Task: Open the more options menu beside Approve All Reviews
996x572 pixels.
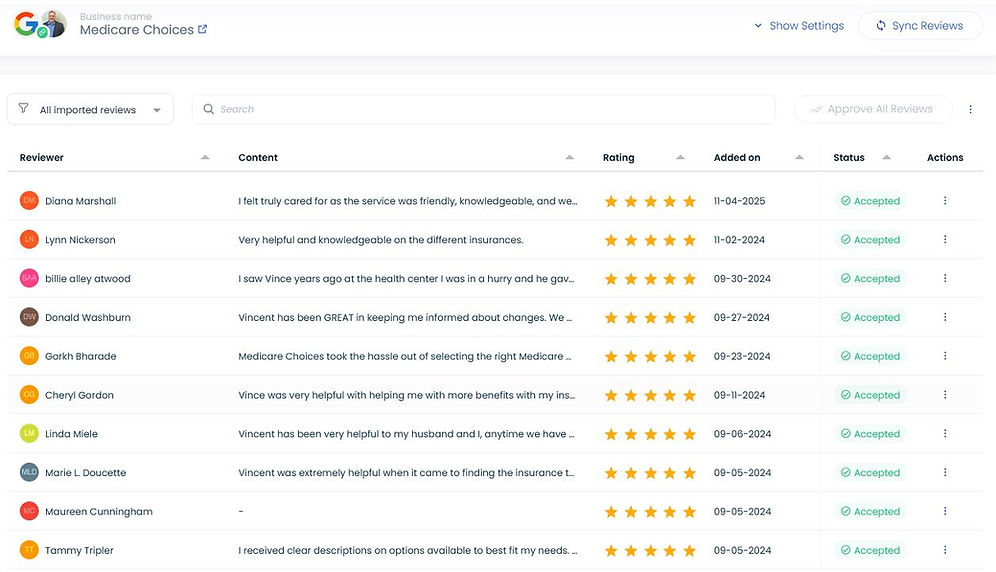Action: [970, 110]
